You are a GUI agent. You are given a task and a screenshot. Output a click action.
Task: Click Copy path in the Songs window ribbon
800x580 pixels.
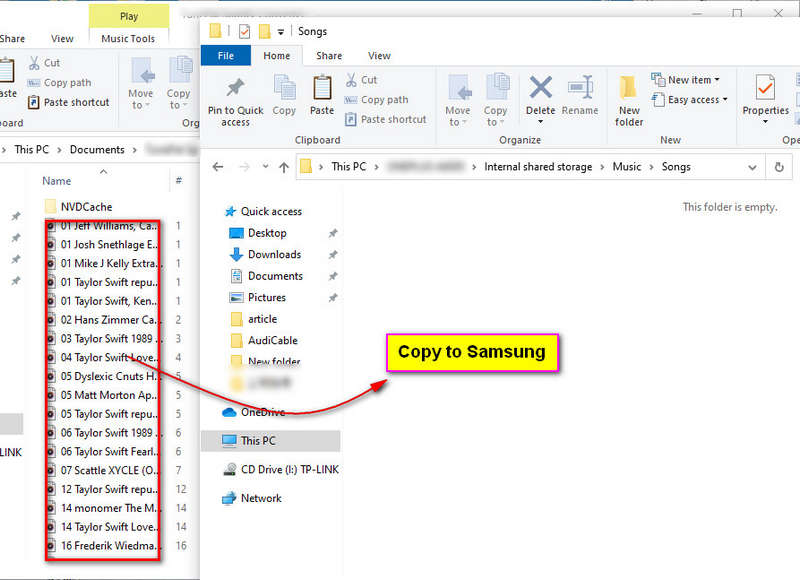point(378,99)
